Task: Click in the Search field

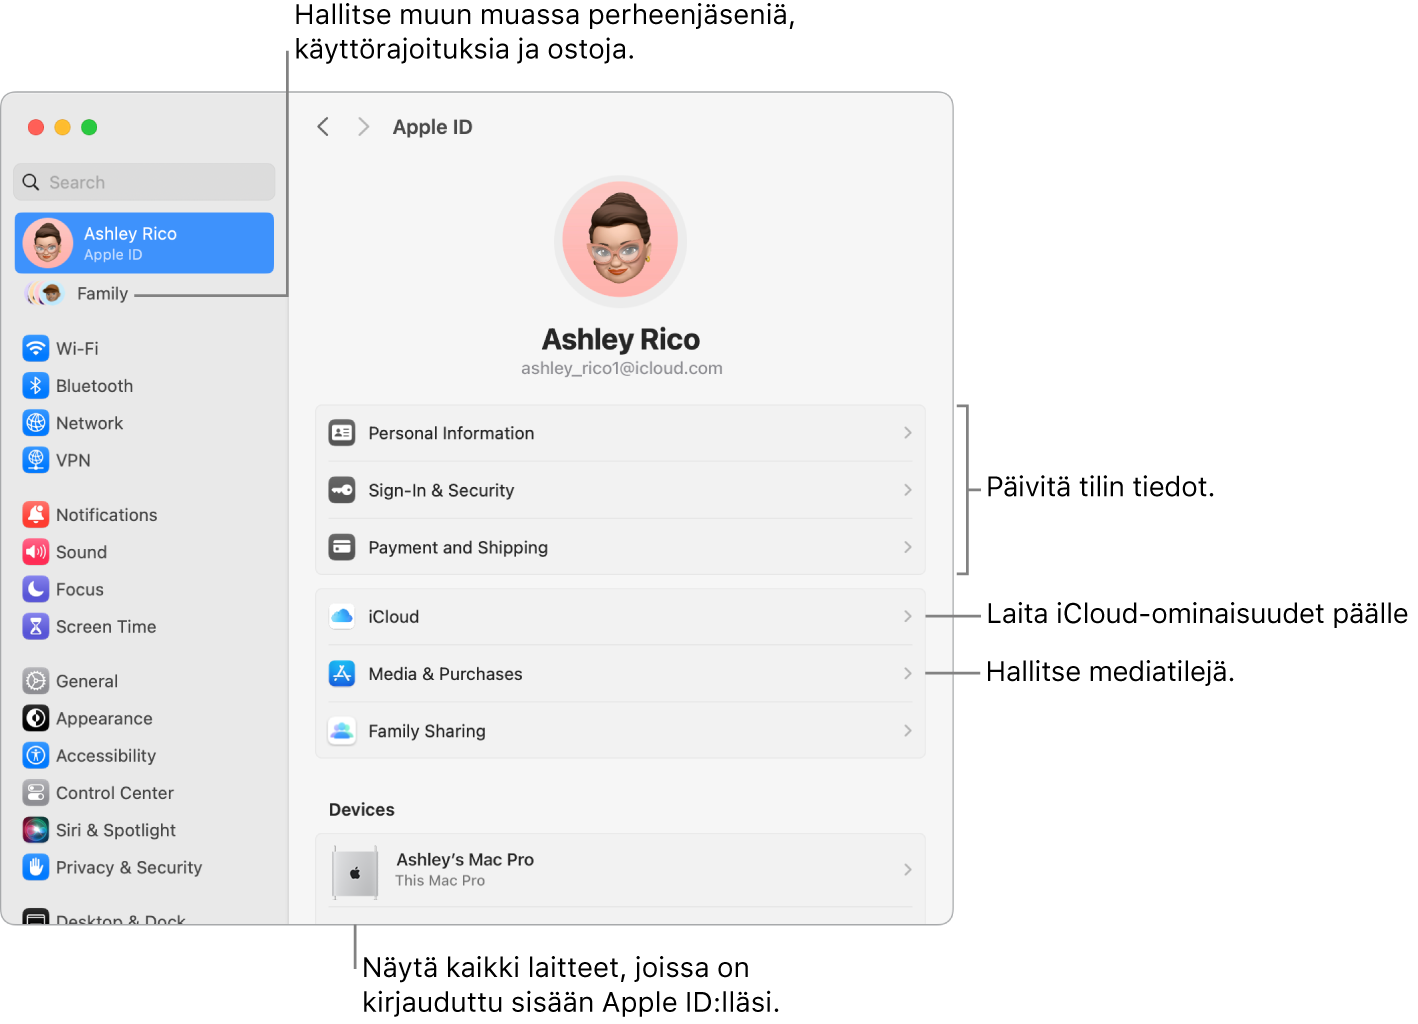Action: (x=144, y=182)
